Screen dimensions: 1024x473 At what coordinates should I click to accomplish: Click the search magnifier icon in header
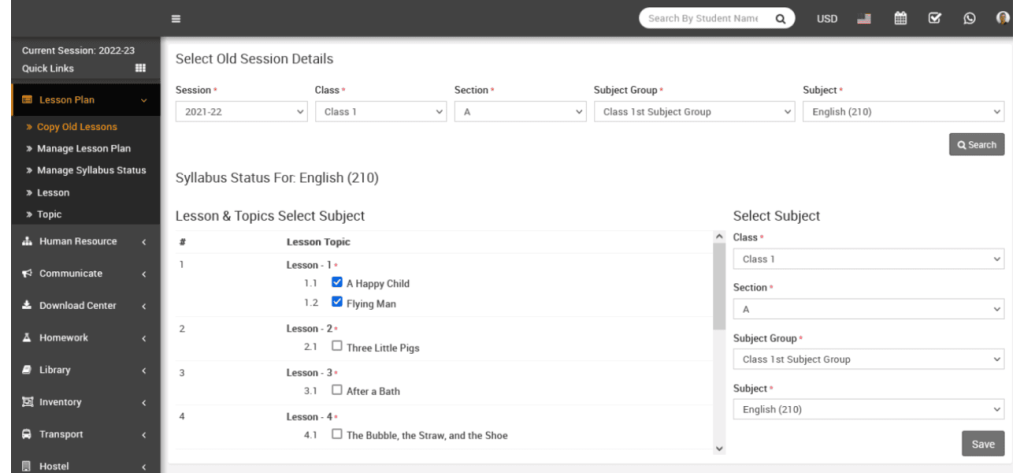click(x=780, y=18)
